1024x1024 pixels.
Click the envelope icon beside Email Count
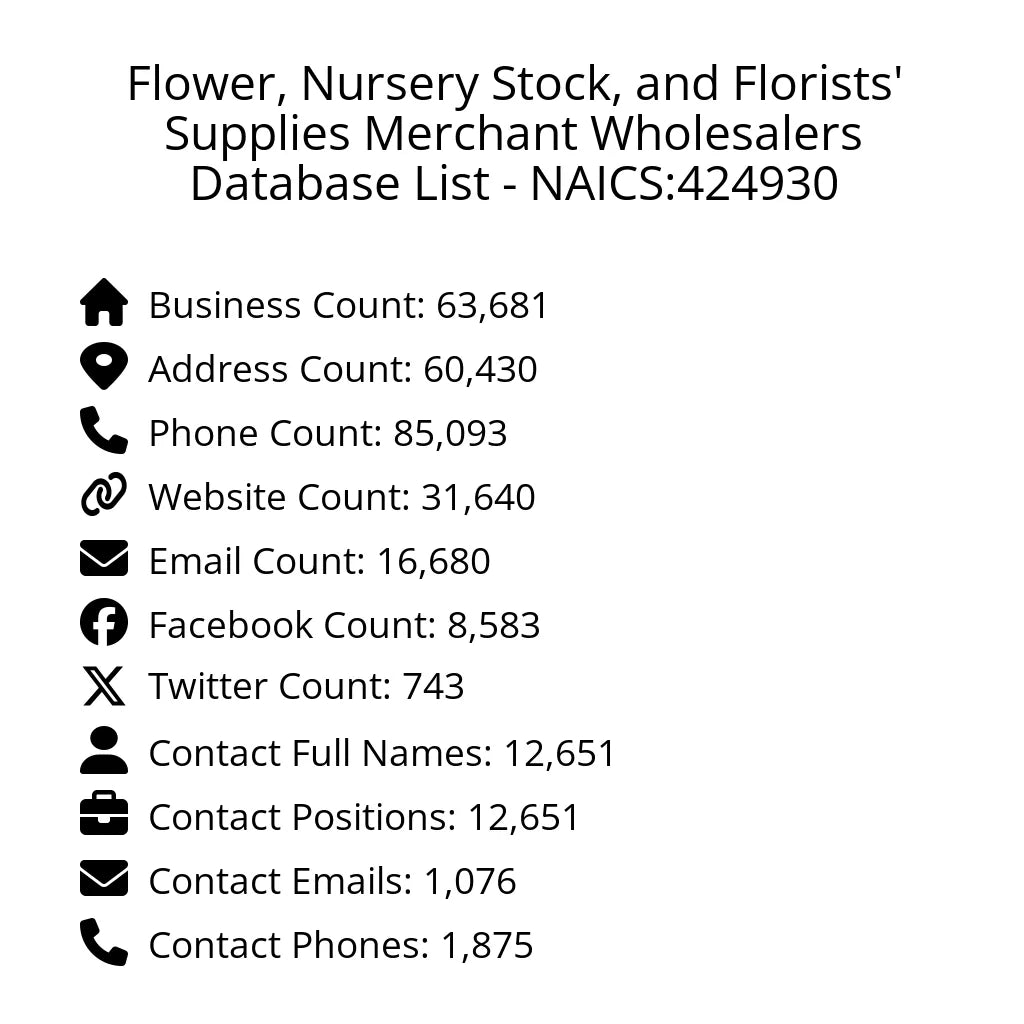104,559
